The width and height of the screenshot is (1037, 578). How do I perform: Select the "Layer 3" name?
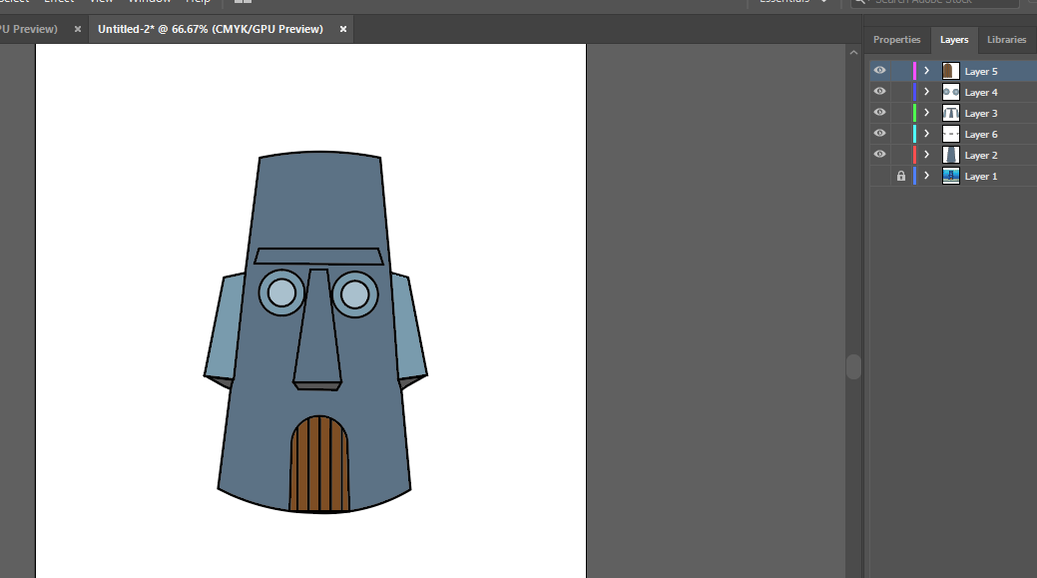(981, 114)
